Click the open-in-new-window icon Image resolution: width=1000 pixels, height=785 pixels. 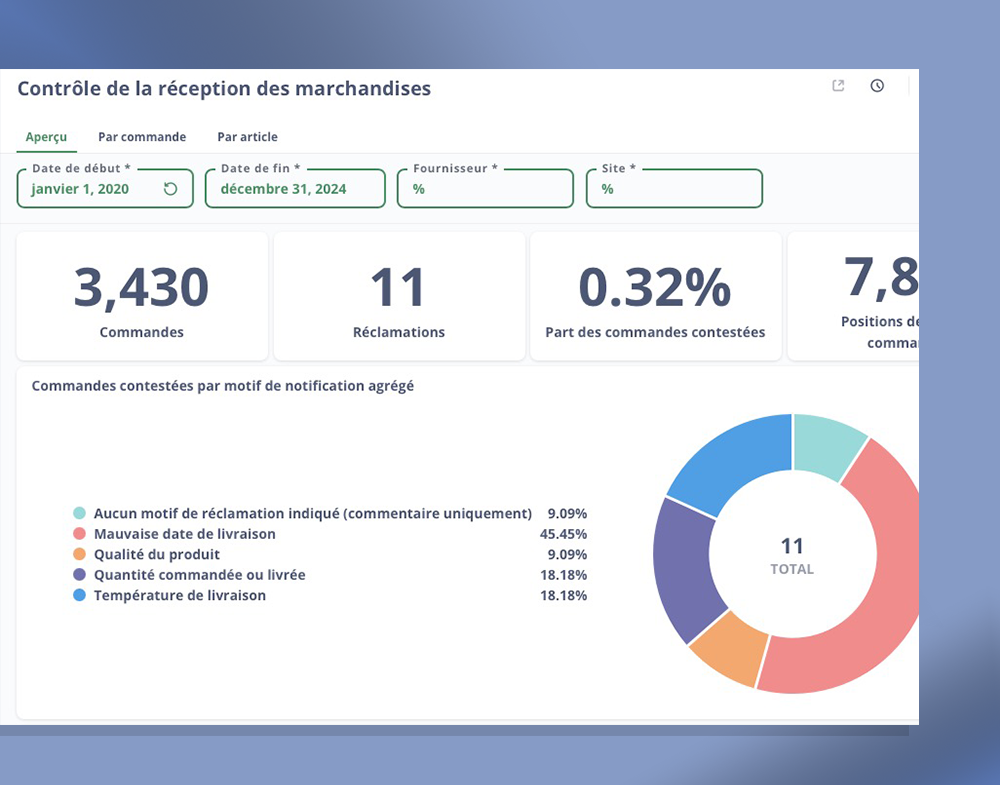tap(838, 86)
